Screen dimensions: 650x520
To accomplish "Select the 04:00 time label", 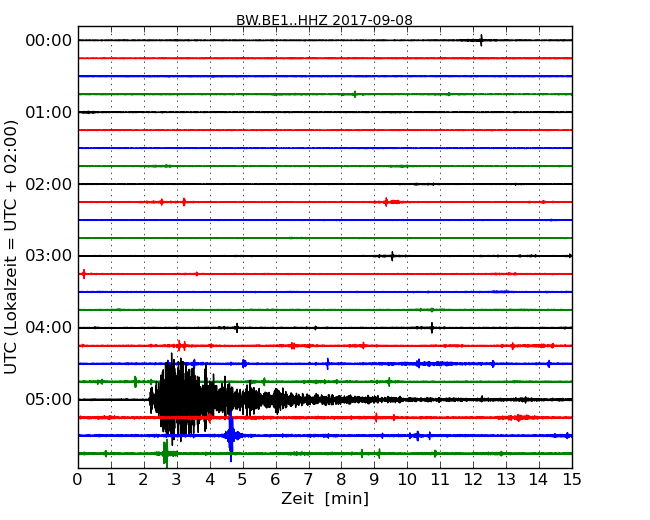I will (49, 328).
